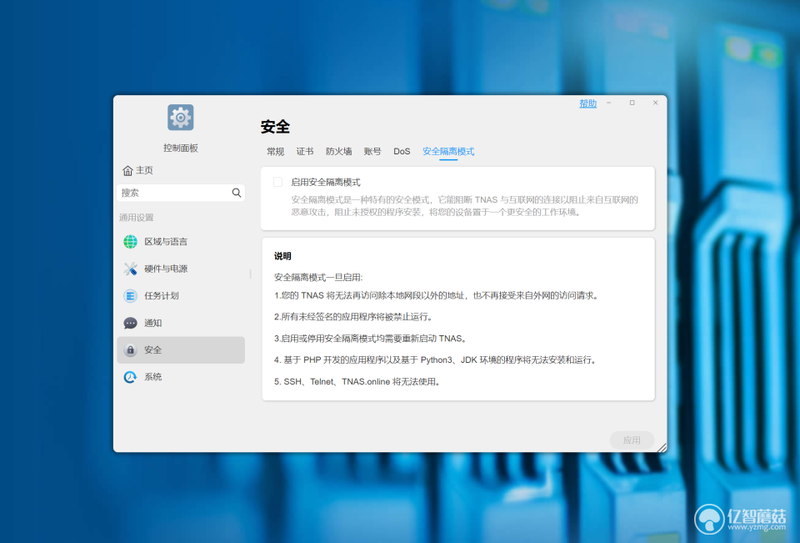The height and width of the screenshot is (543, 800).
Task: Enable the 启用安全隔离模式 checkbox
Action: click(x=278, y=182)
